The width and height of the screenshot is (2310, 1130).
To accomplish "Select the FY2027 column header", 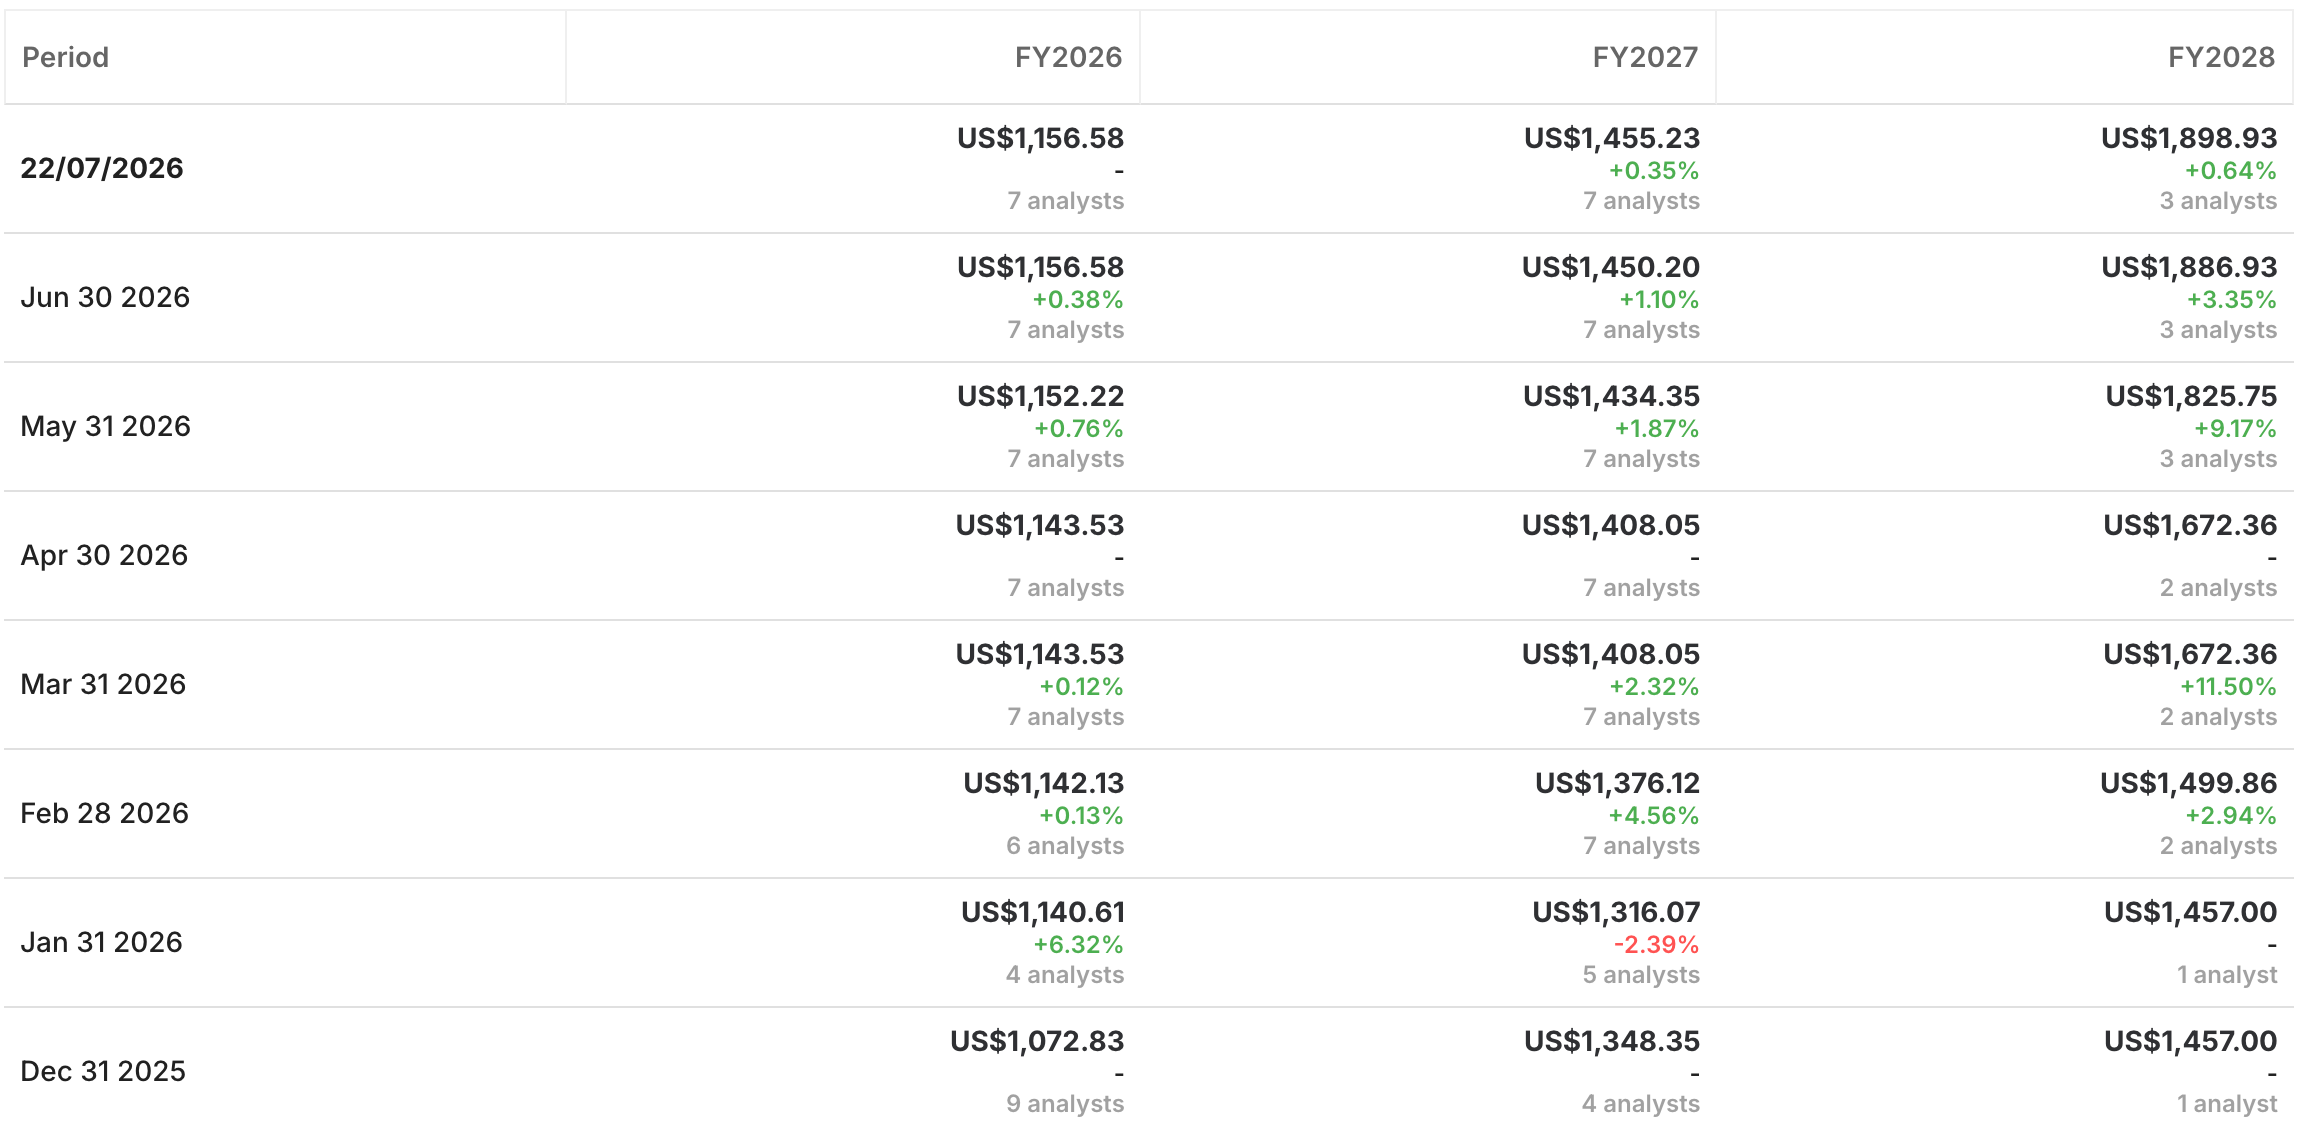I will (1645, 57).
